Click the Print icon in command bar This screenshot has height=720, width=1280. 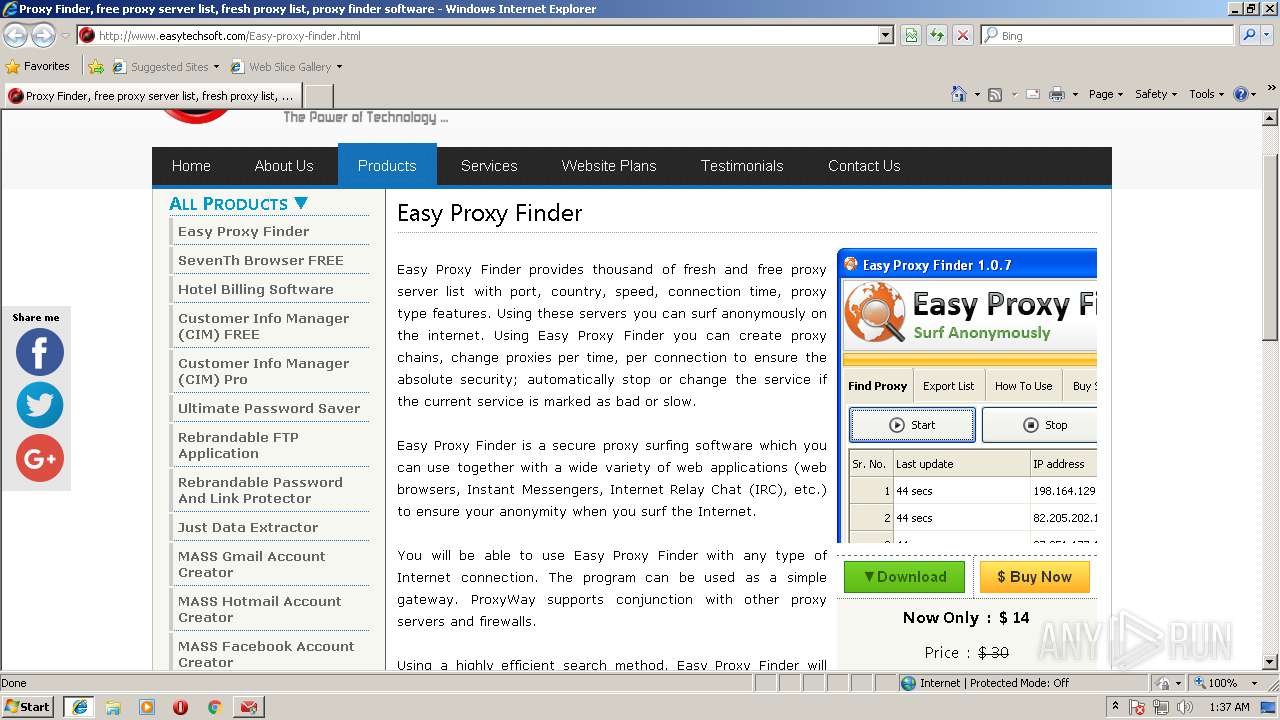pyautogui.click(x=1058, y=94)
